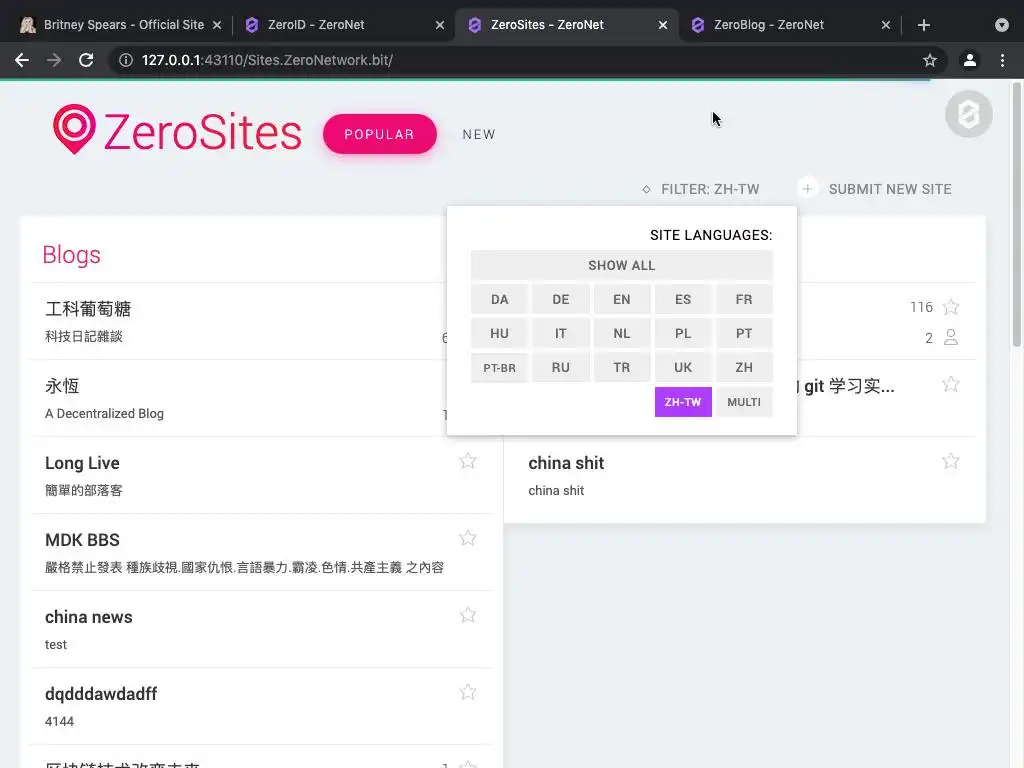
Task: Filter sites by PL language
Action: pyautogui.click(x=683, y=333)
